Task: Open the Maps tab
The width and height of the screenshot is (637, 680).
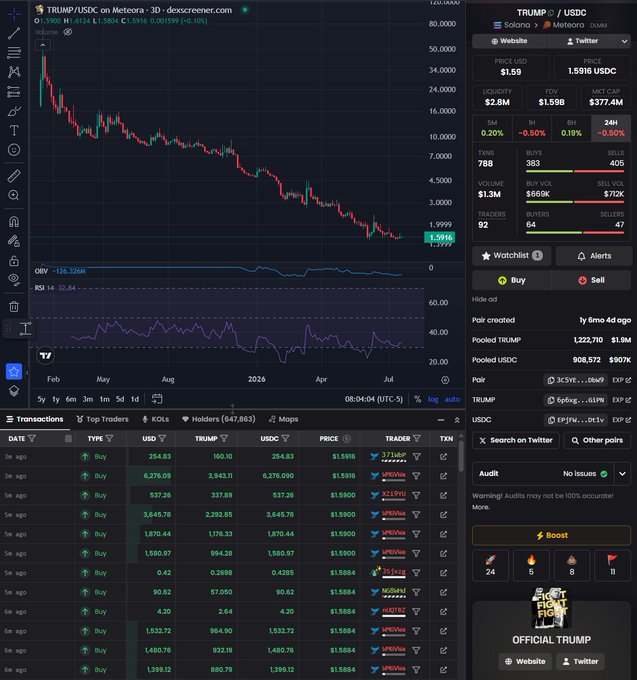Action: pyautogui.click(x=283, y=419)
